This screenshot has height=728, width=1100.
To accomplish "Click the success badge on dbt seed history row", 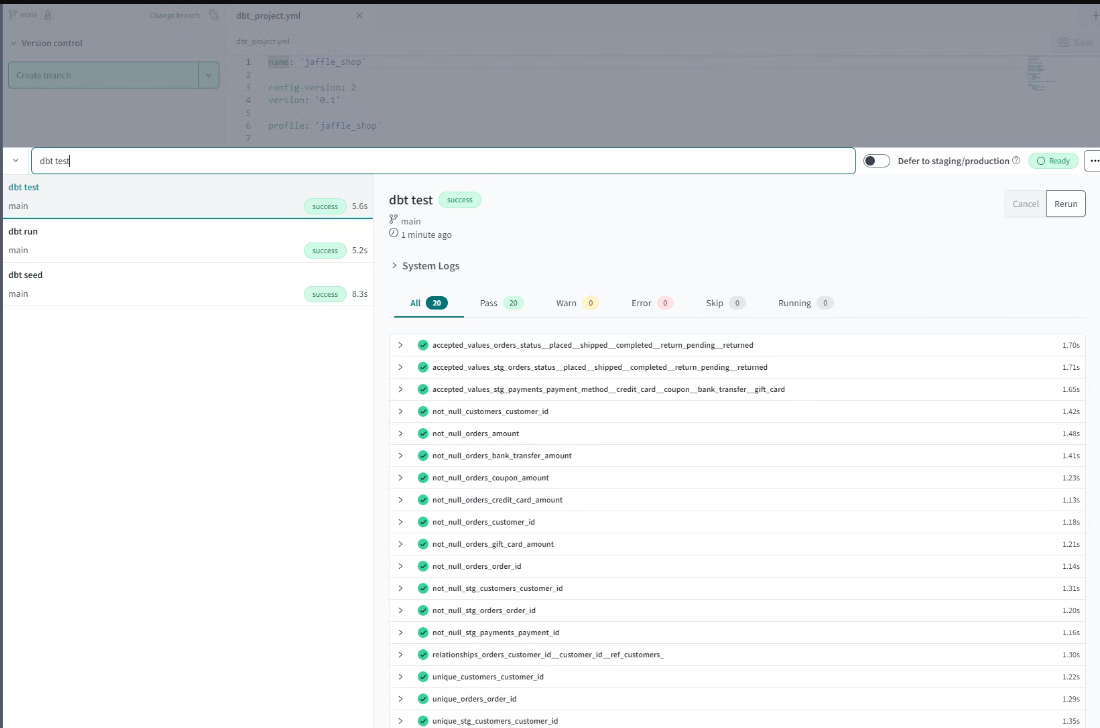I will (325, 295).
